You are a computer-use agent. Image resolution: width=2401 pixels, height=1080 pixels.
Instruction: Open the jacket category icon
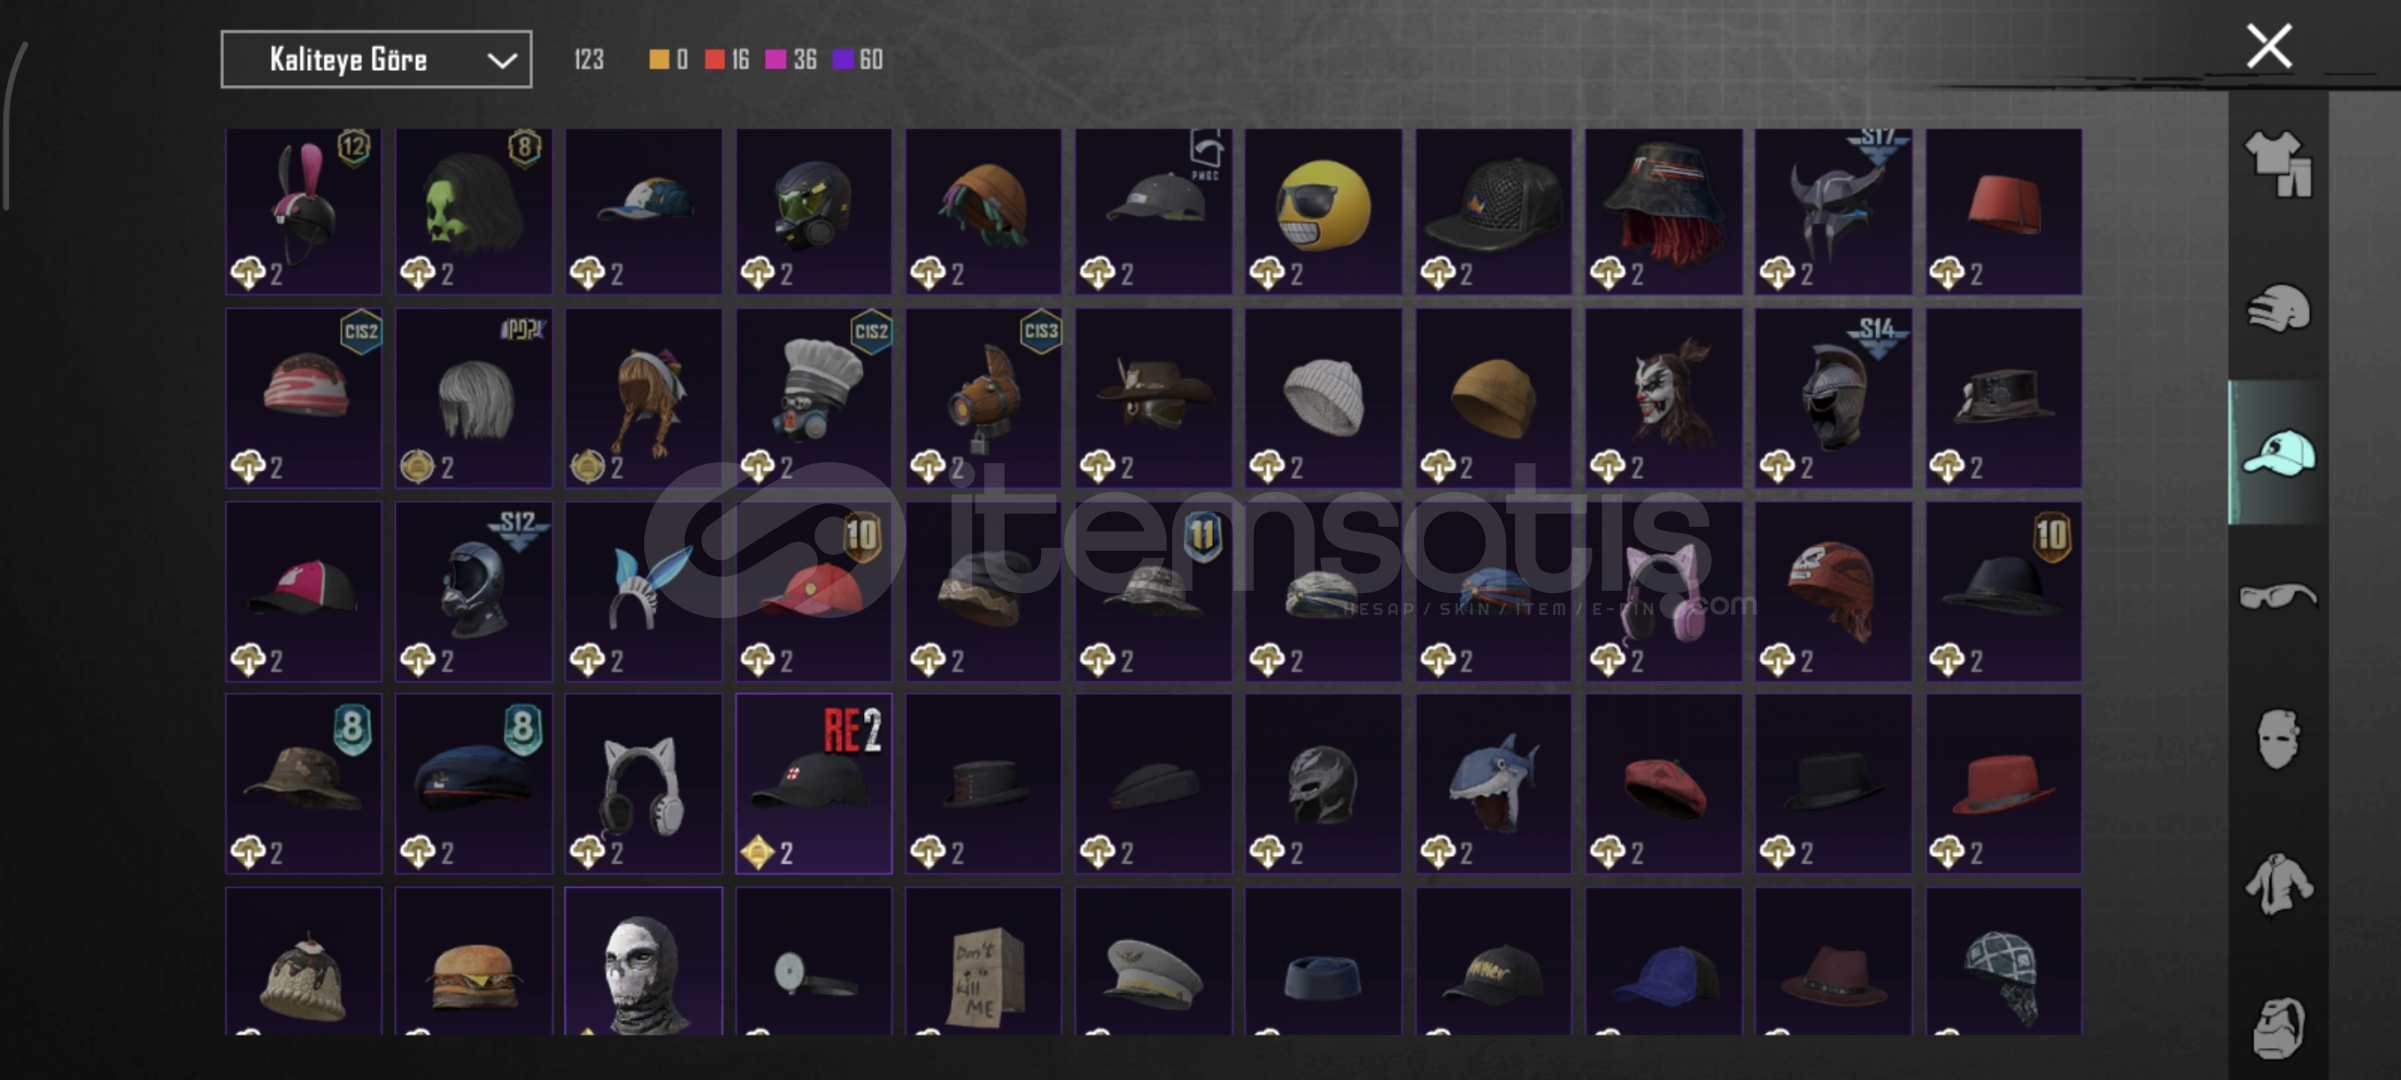click(x=2279, y=884)
